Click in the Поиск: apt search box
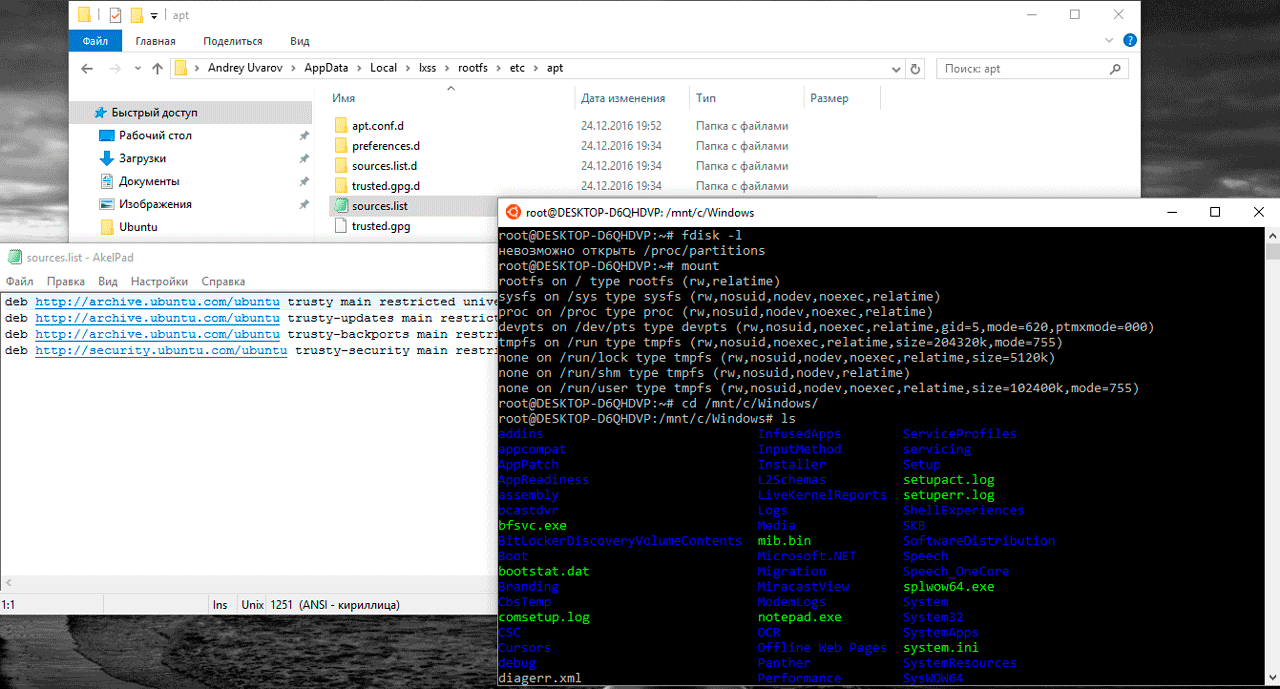 pos(1030,69)
